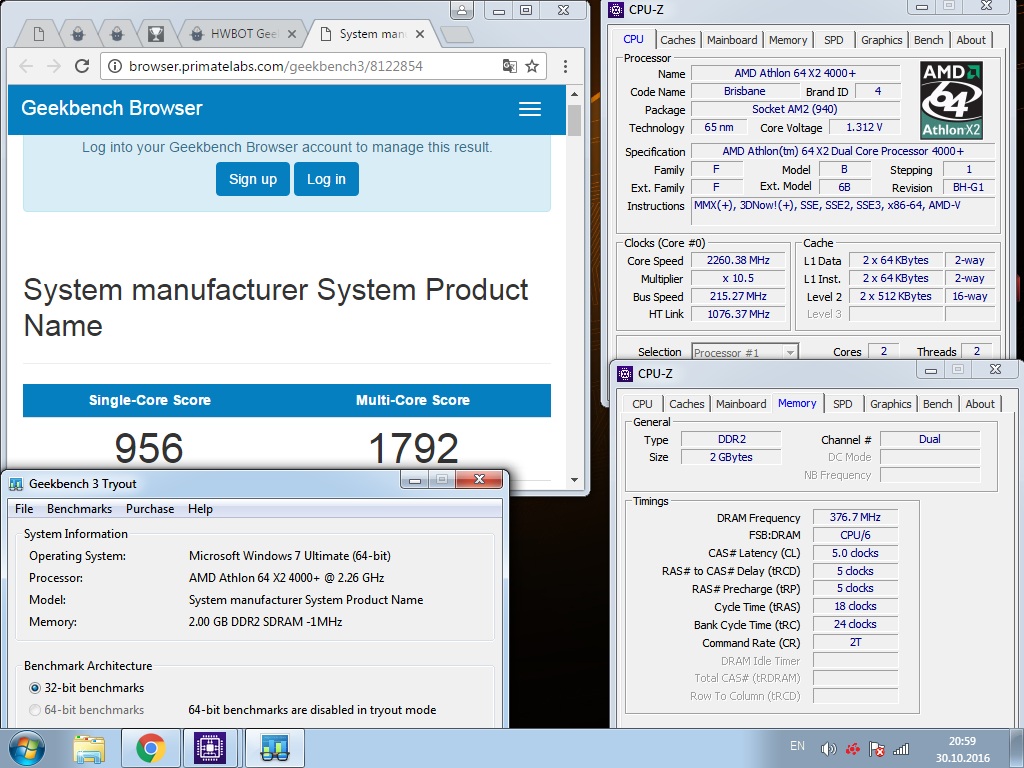Open translate icon in address bar
This screenshot has width=1024, height=768.
509,66
